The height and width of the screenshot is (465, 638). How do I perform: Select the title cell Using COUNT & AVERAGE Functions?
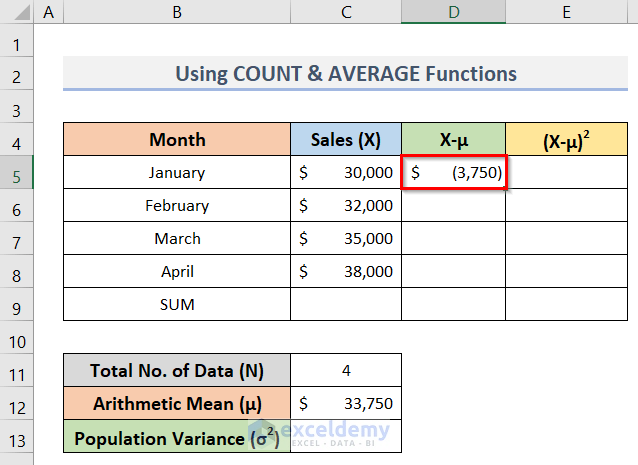[x=346, y=73]
